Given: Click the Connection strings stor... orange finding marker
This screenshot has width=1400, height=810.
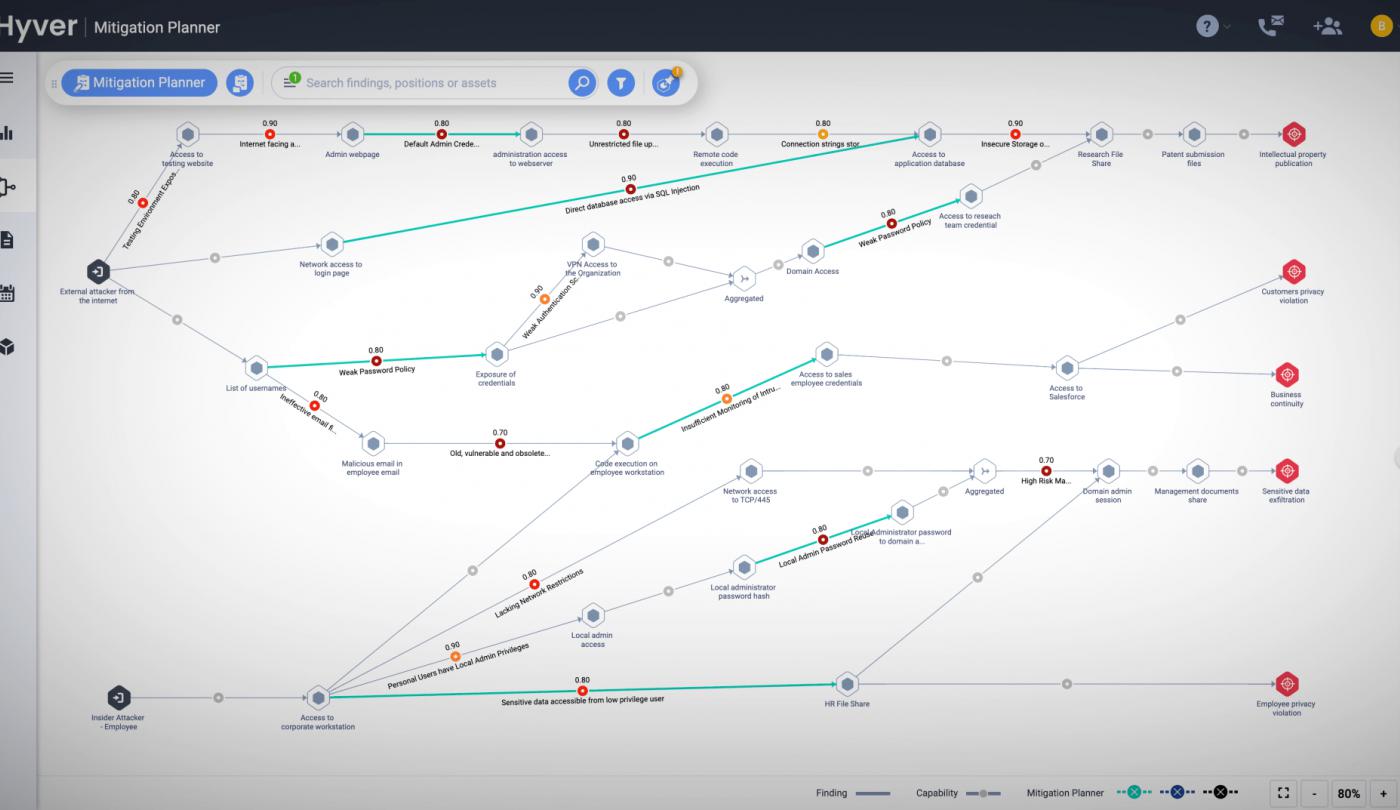Looking at the screenshot, I should tap(823, 134).
